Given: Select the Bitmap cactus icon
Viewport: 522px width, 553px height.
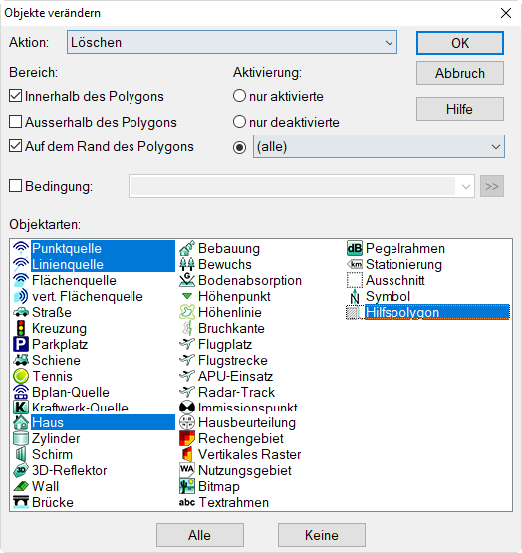Looking at the screenshot, I should (x=187, y=486).
